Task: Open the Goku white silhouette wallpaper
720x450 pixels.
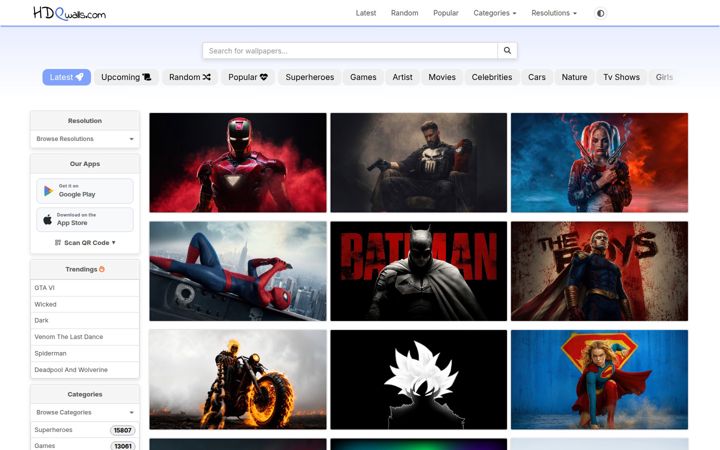Action: [419, 379]
